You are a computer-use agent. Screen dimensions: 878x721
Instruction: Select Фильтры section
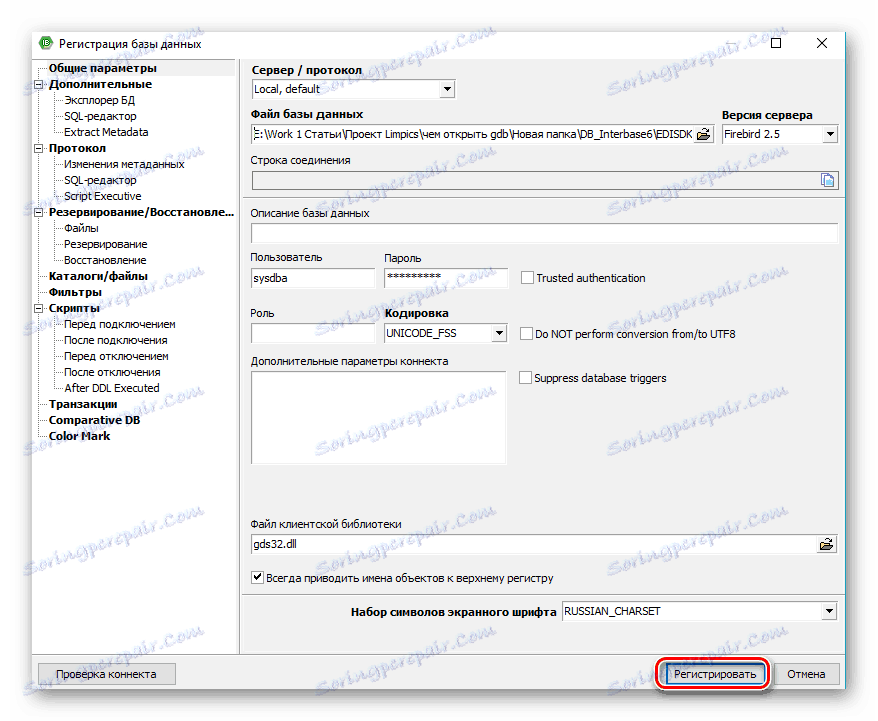point(75,292)
